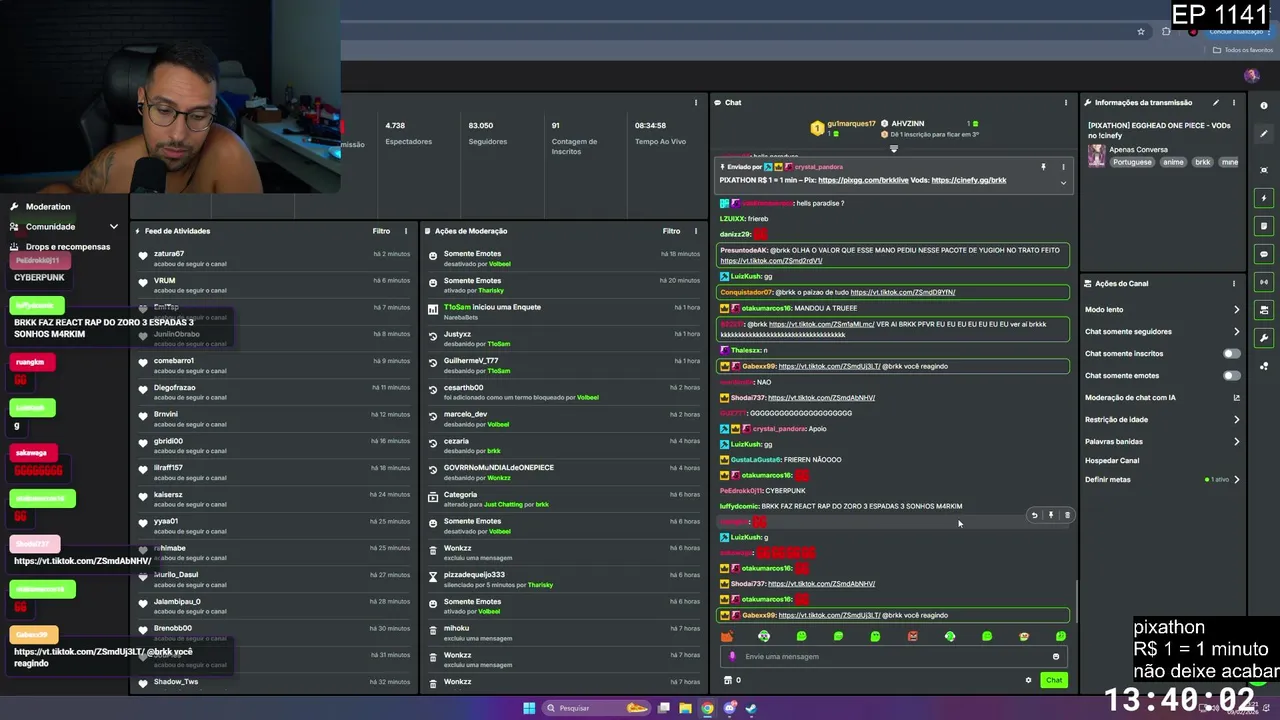This screenshot has width=1280, height=720.
Task: Open chat settings gear icon
Action: 1028,680
